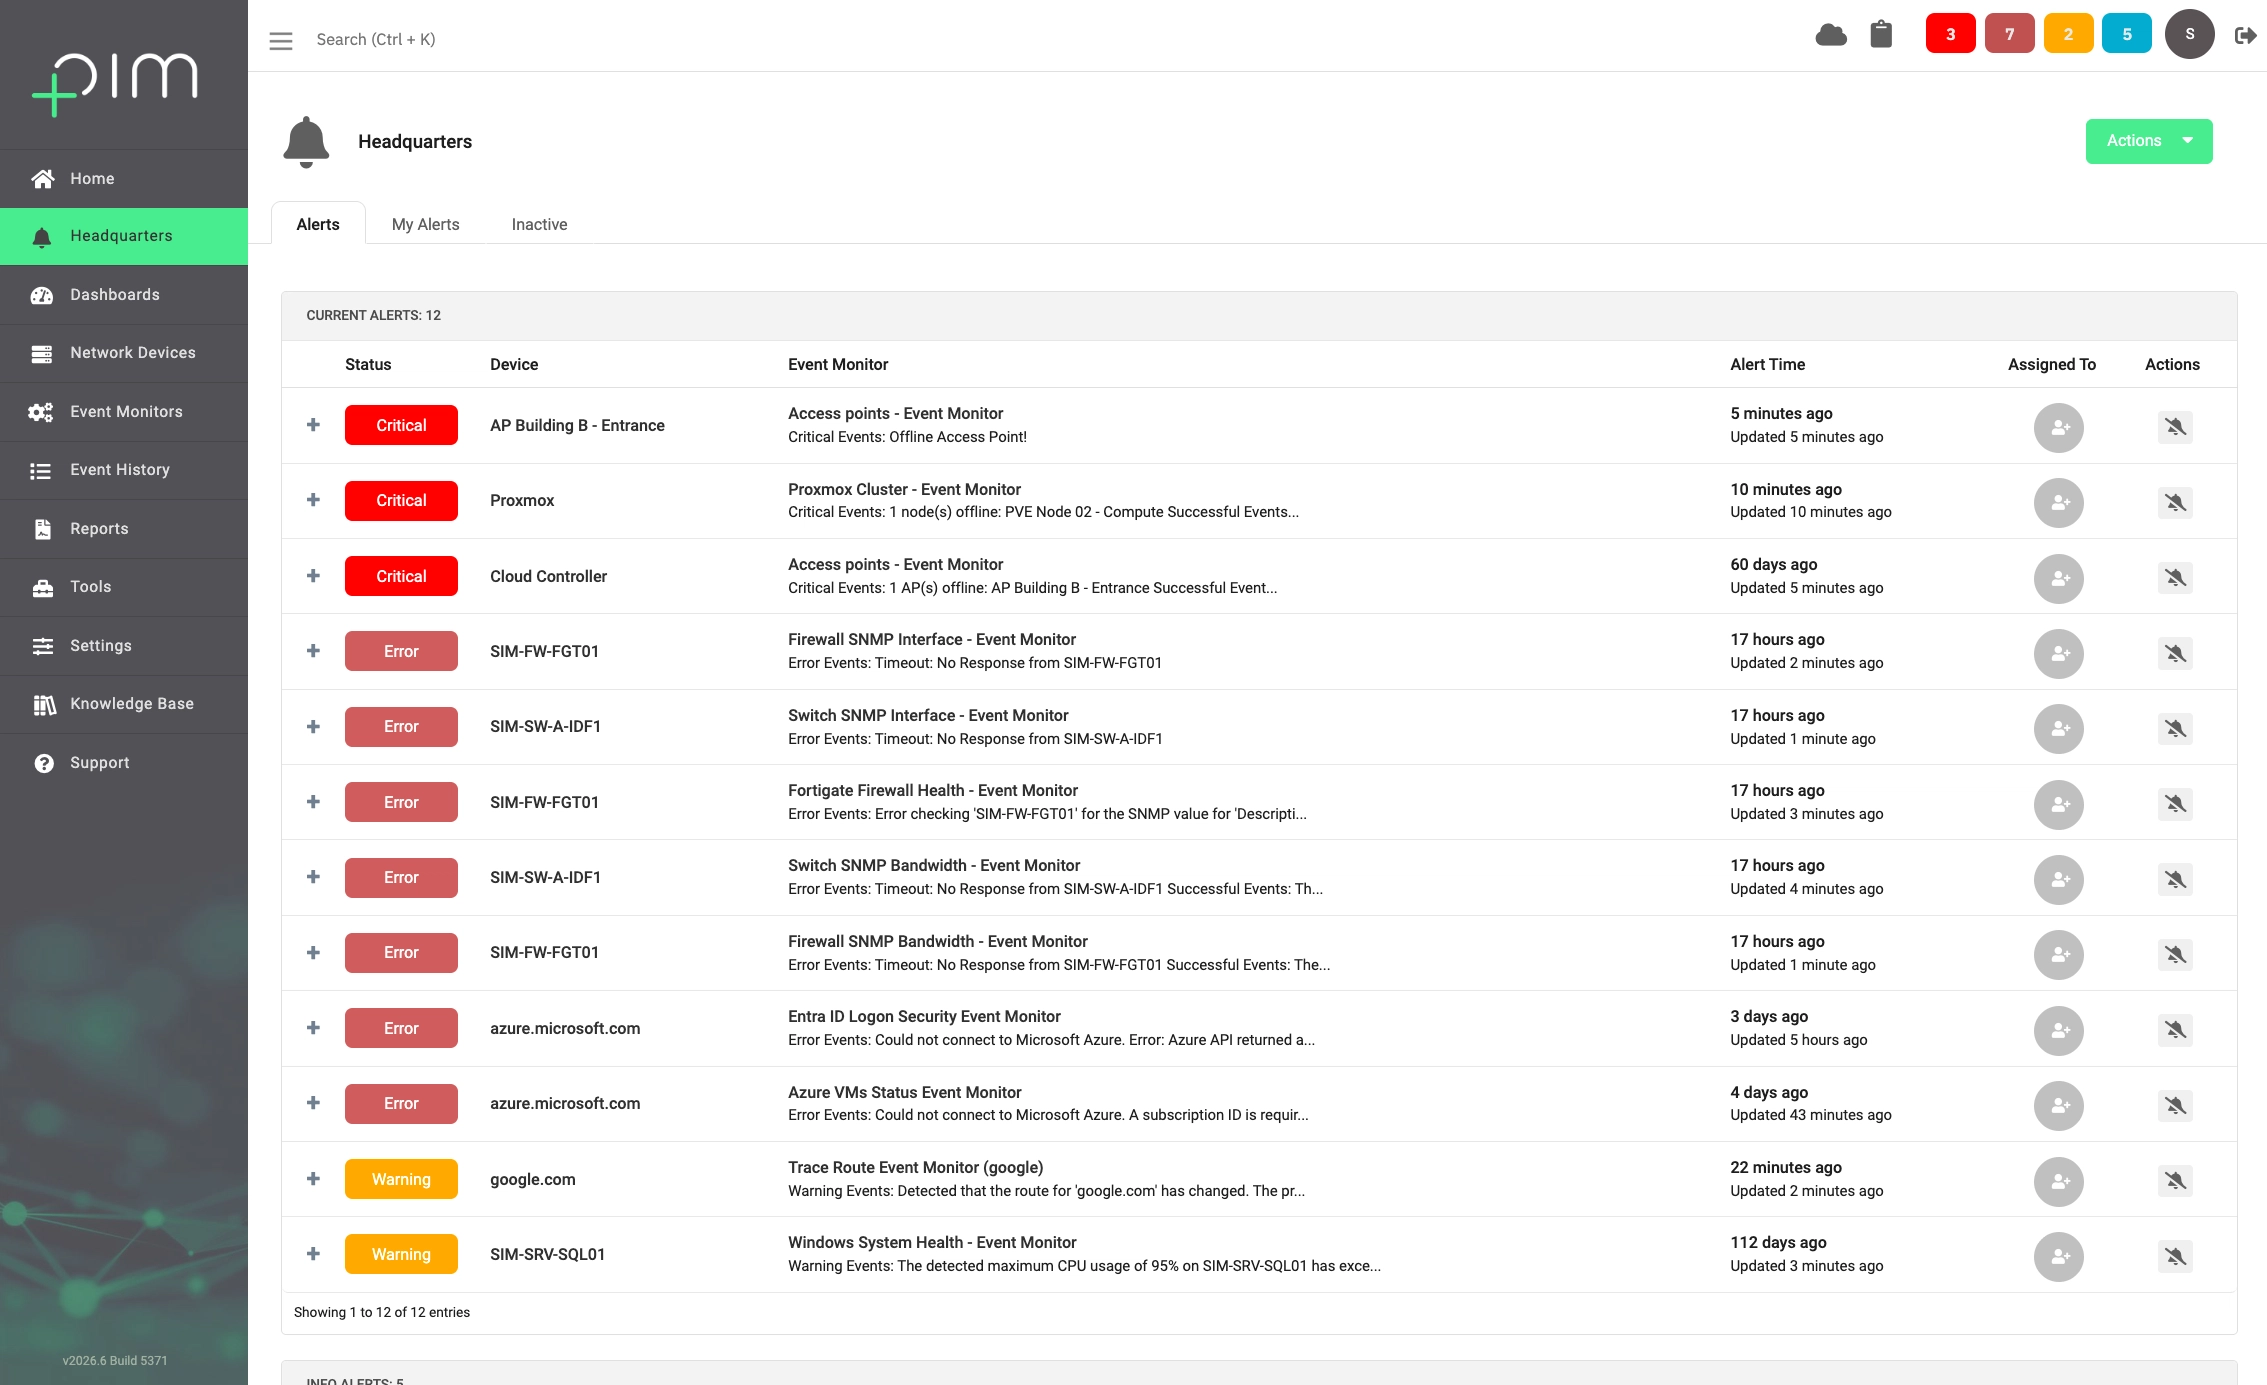Open Network Devices in sidebar
Viewport: 2267px width, 1385px height.
pos(124,353)
